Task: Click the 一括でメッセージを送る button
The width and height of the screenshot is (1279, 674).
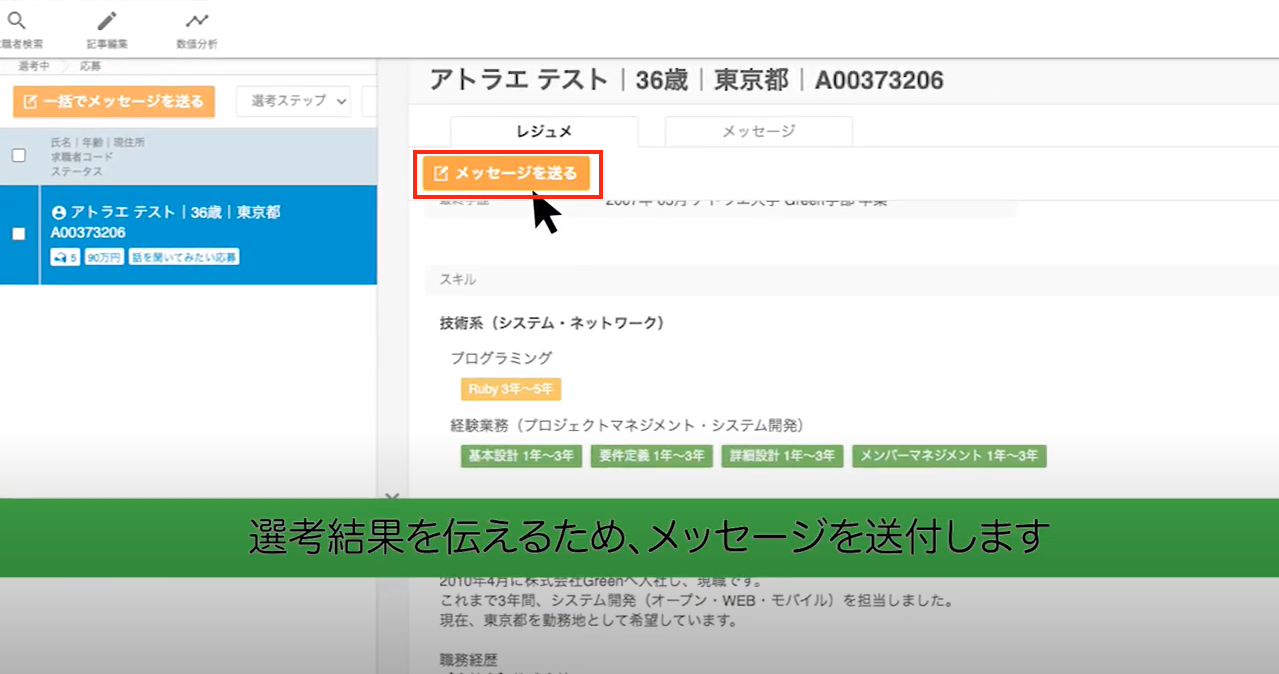Action: click(x=114, y=101)
